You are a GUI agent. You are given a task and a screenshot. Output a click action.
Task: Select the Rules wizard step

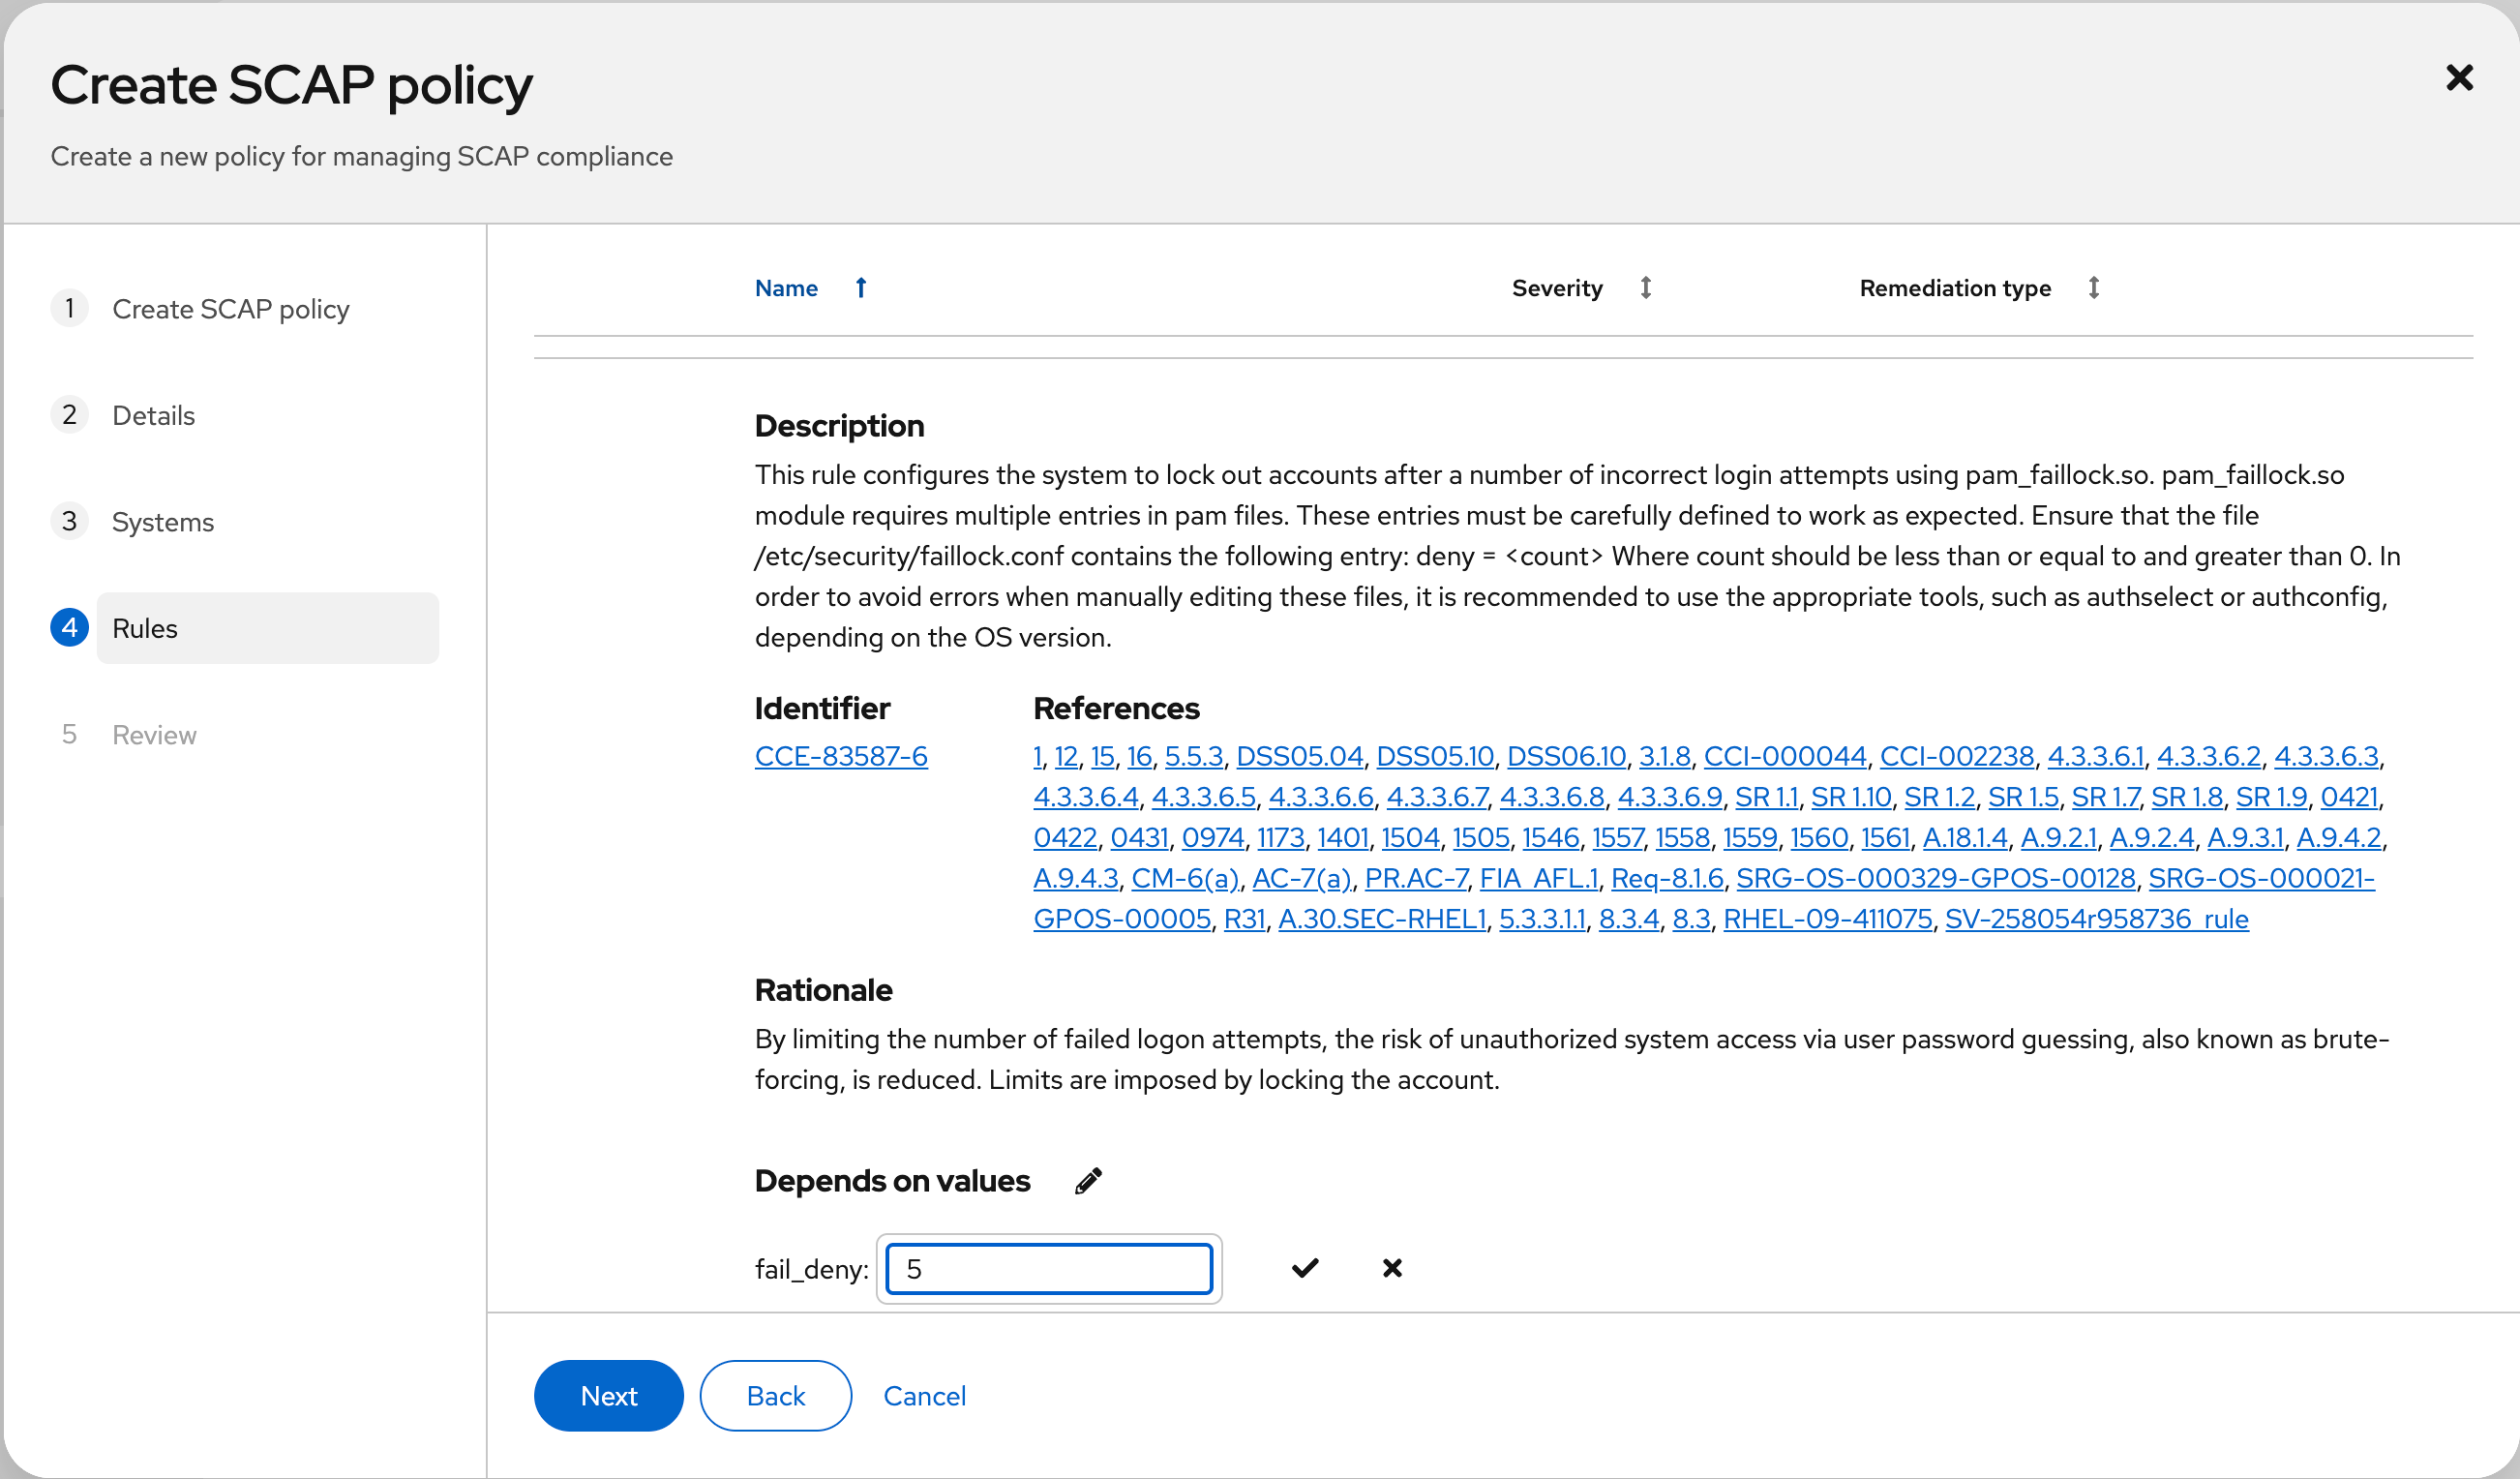(145, 628)
